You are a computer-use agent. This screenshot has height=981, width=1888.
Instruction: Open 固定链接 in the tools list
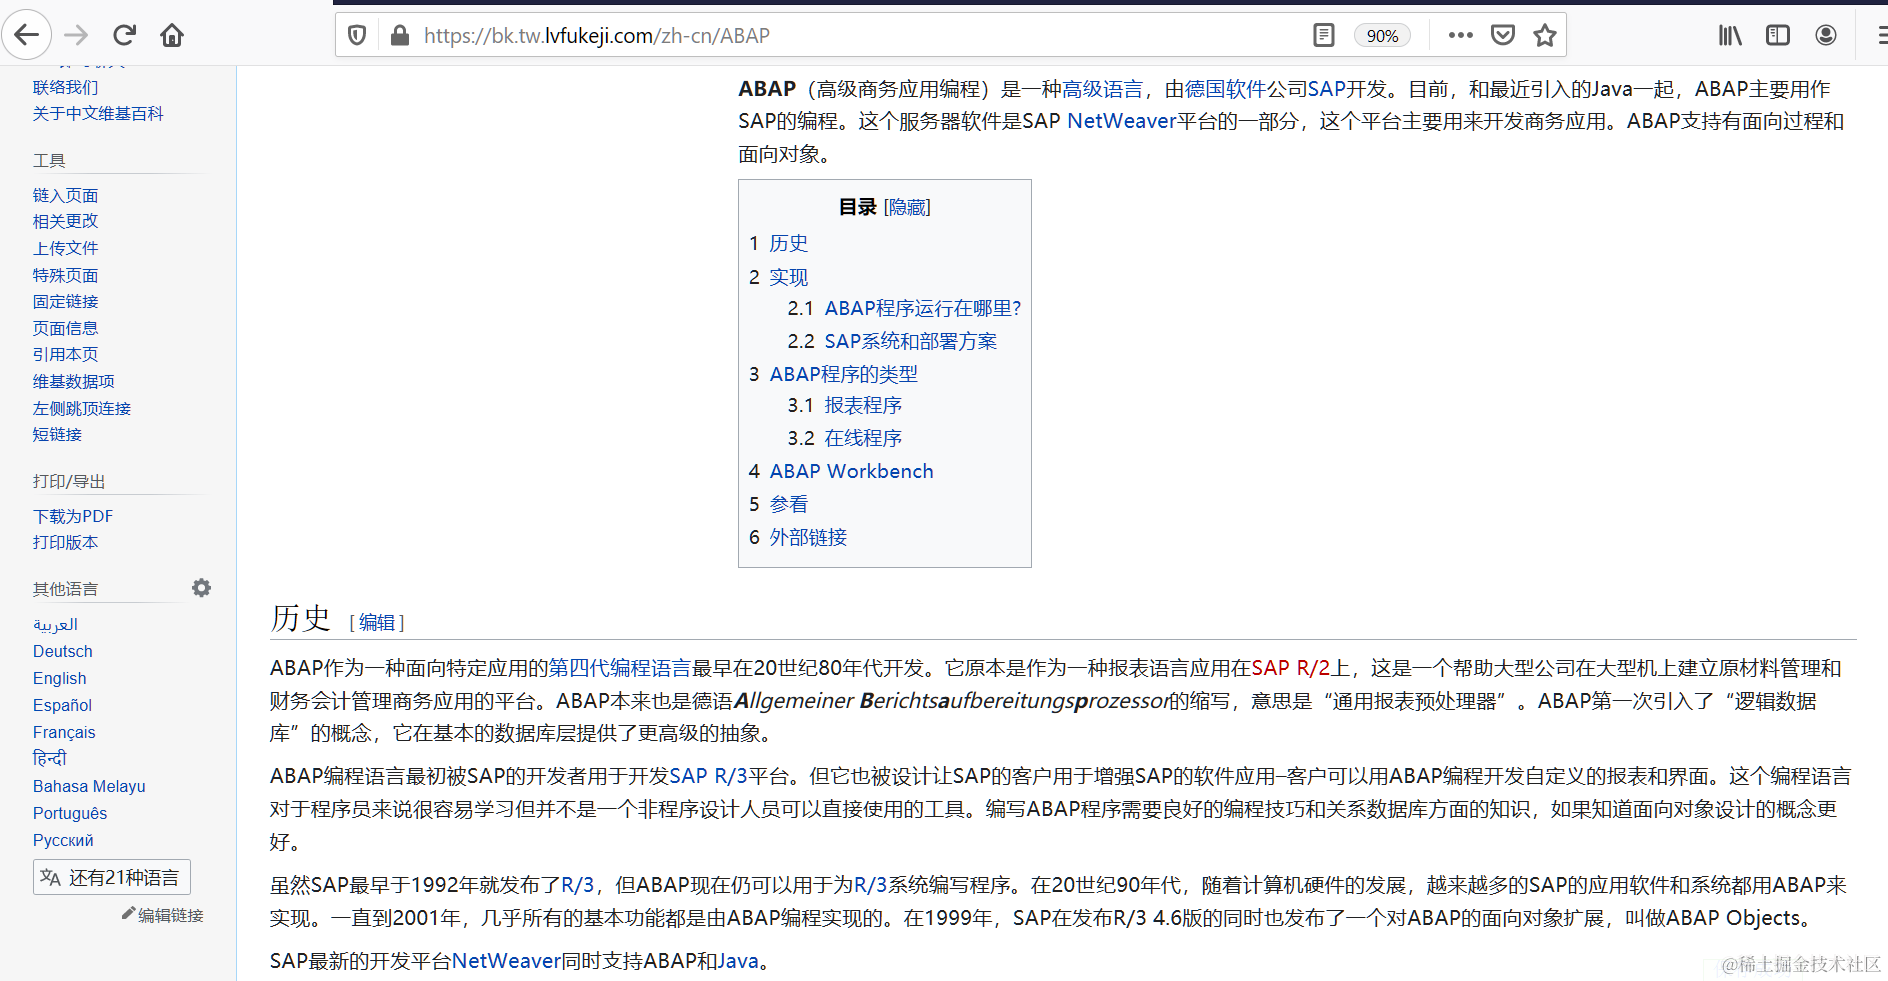pyautogui.click(x=66, y=301)
